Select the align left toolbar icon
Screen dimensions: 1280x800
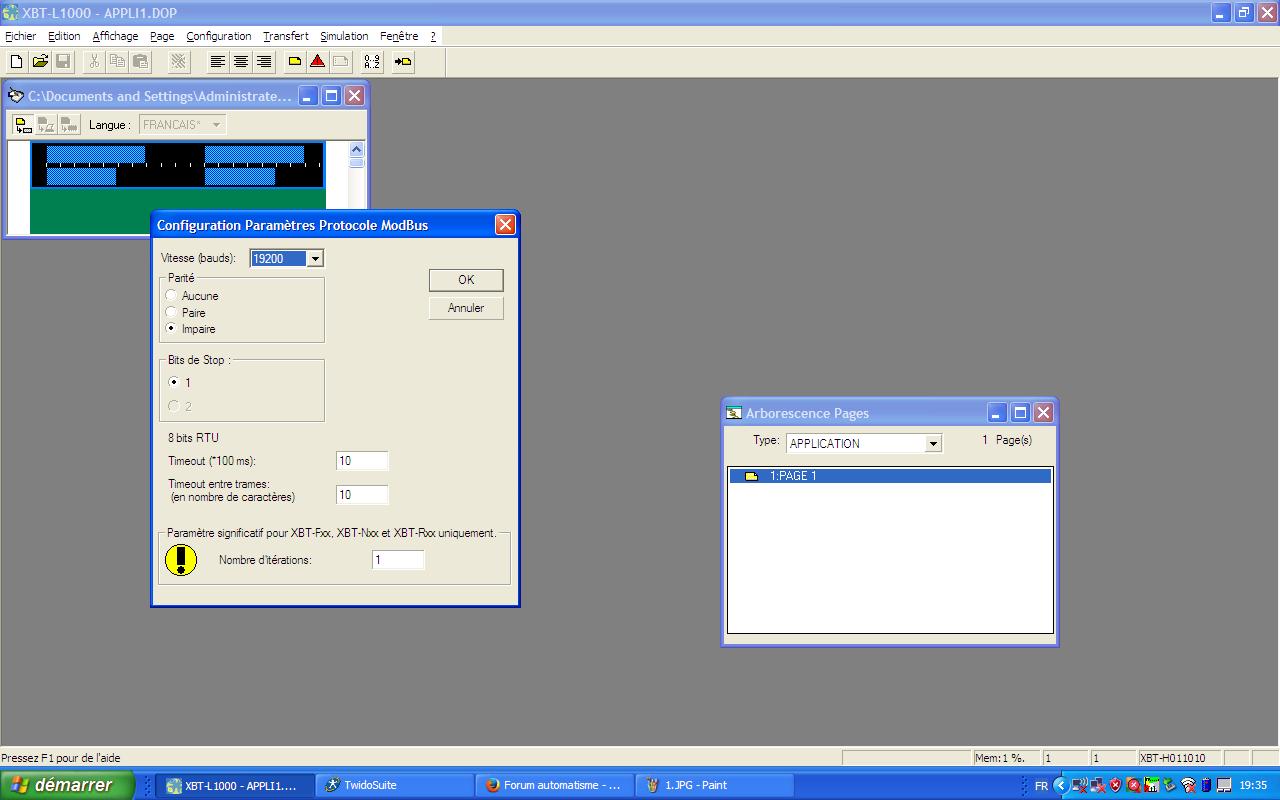(217, 62)
